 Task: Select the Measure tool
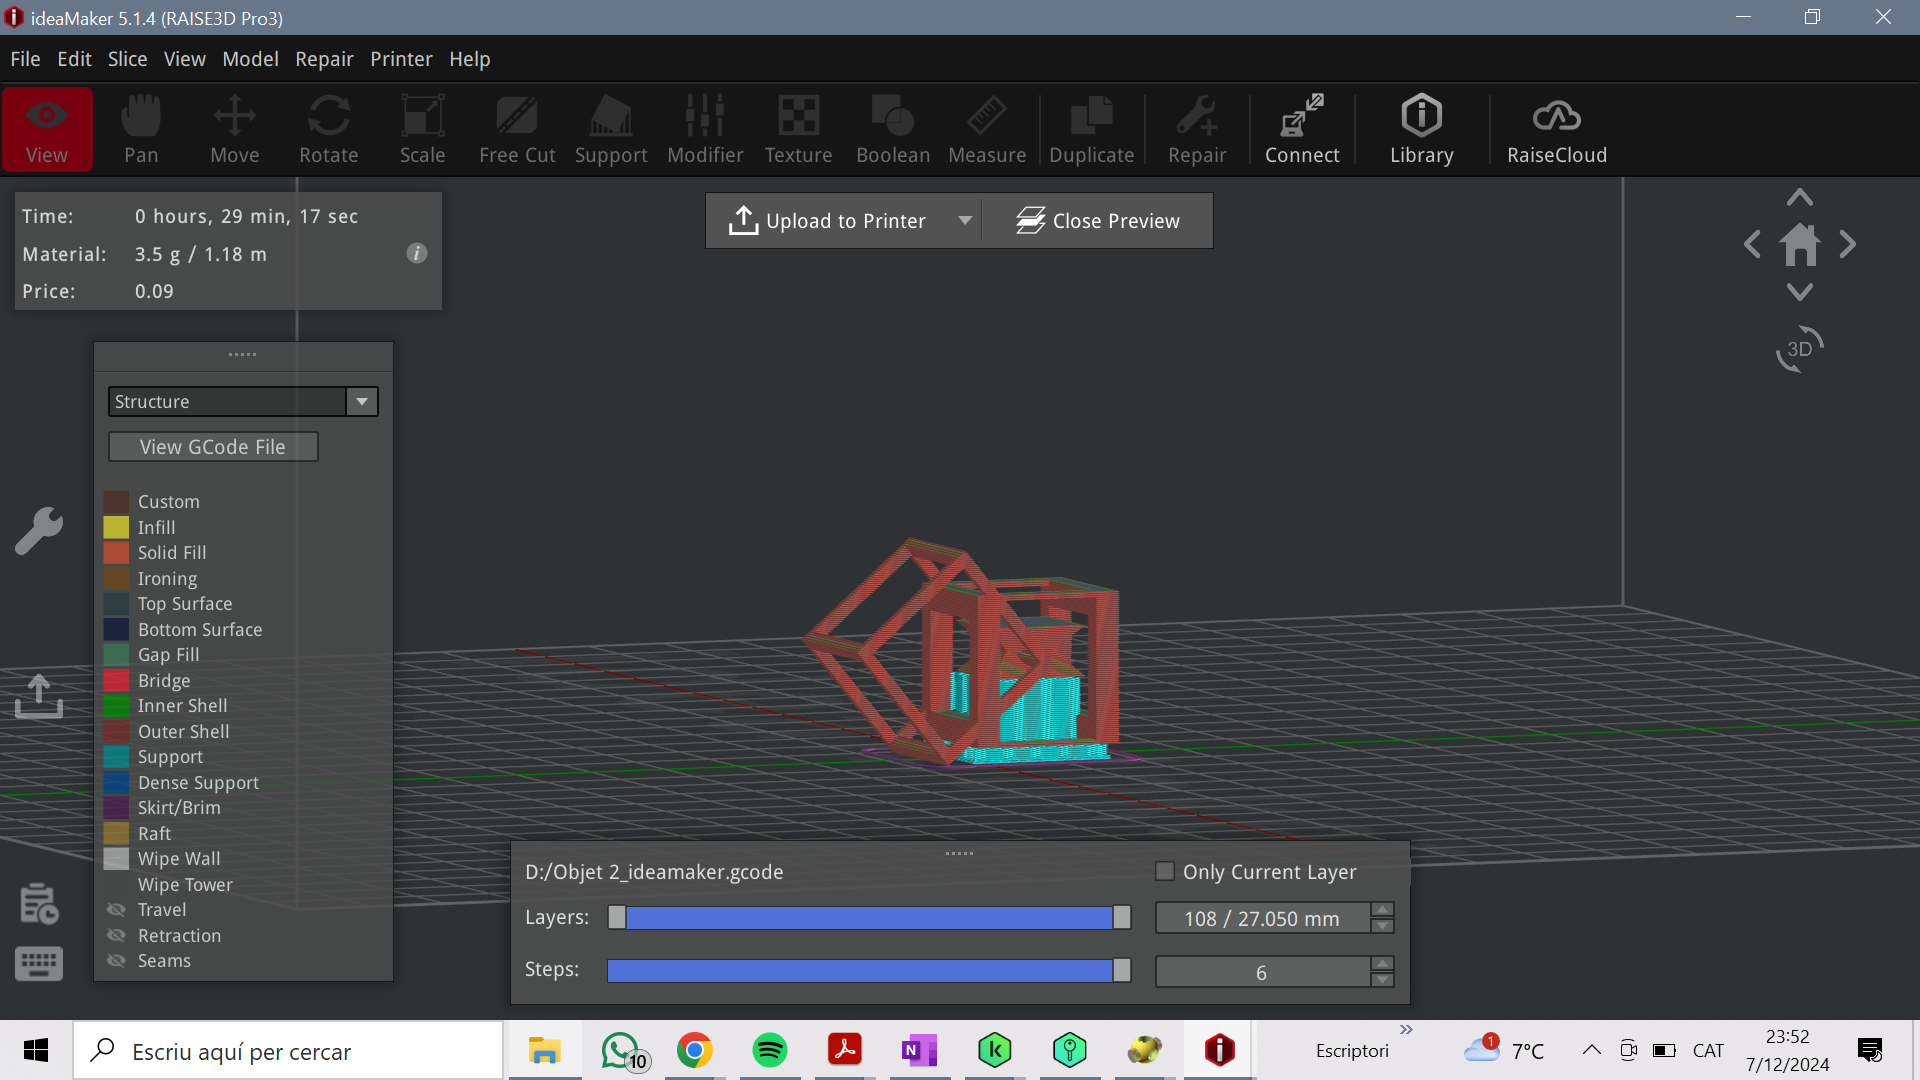coord(987,129)
